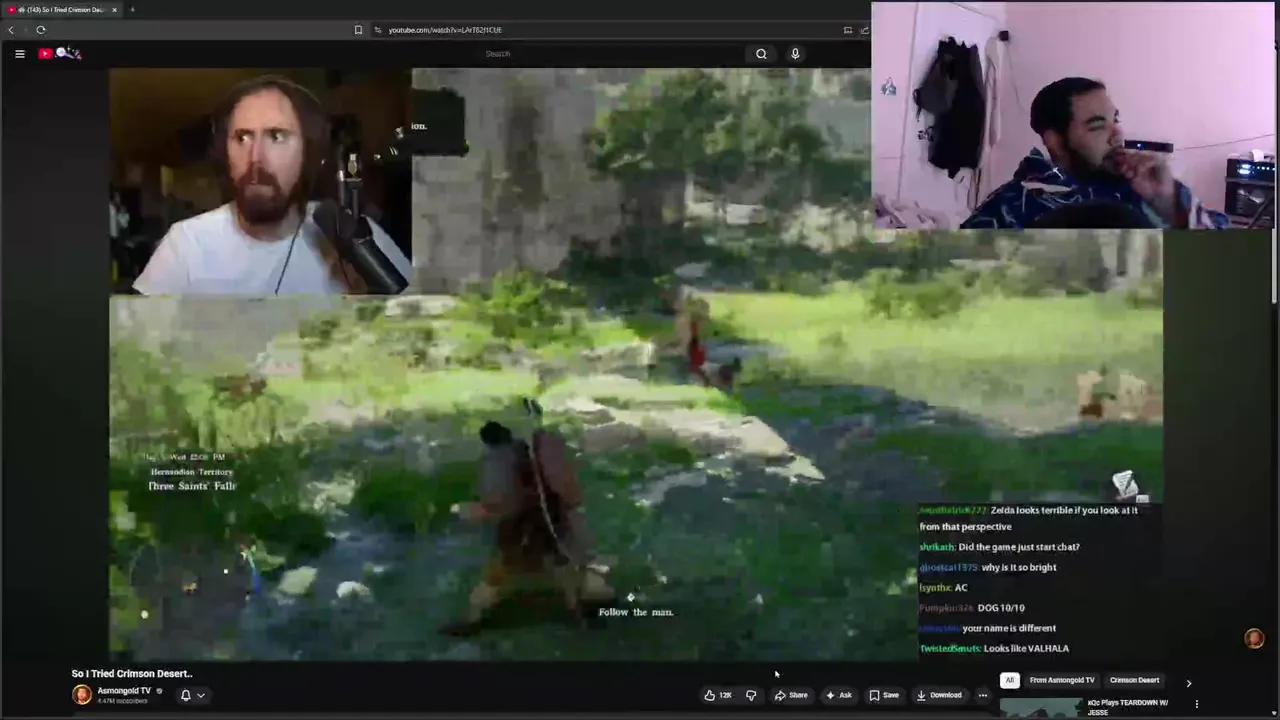Select the 'Crimson Desert' filter chip
Screen dimensions: 1280x720
1134,680
